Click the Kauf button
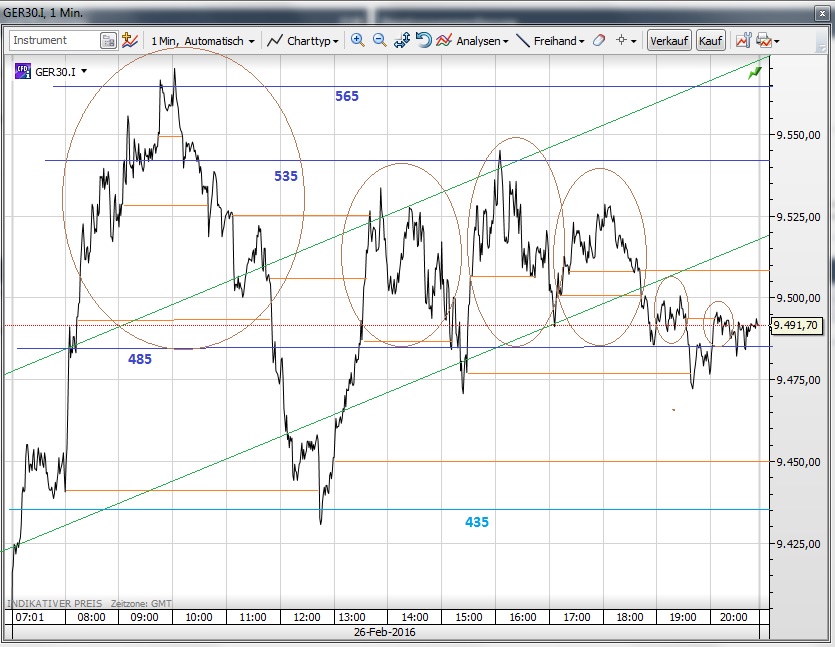The image size is (835, 647). point(710,41)
